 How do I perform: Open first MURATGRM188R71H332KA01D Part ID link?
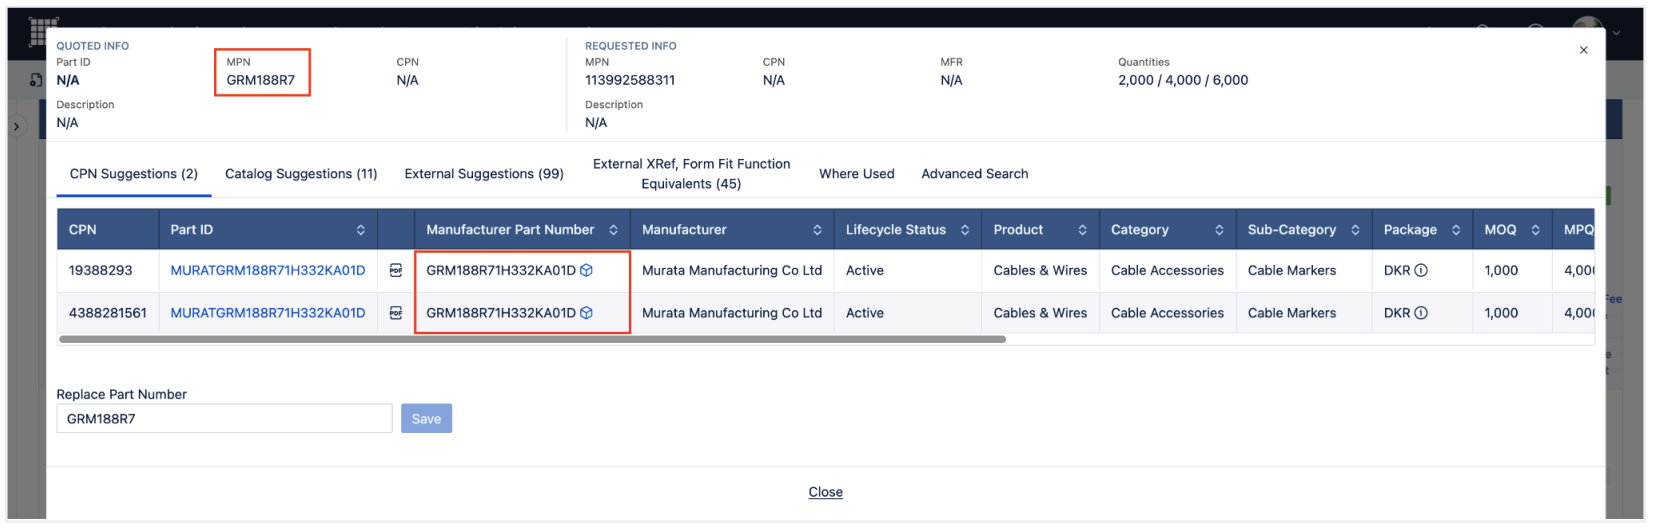[x=268, y=271]
